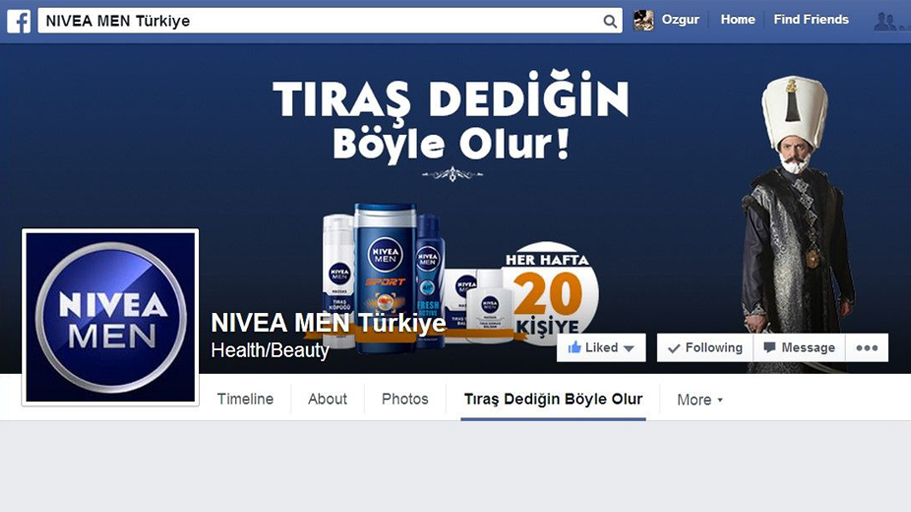The image size is (911, 512).
Task: Open the Liked dropdown button
Action: (601, 348)
